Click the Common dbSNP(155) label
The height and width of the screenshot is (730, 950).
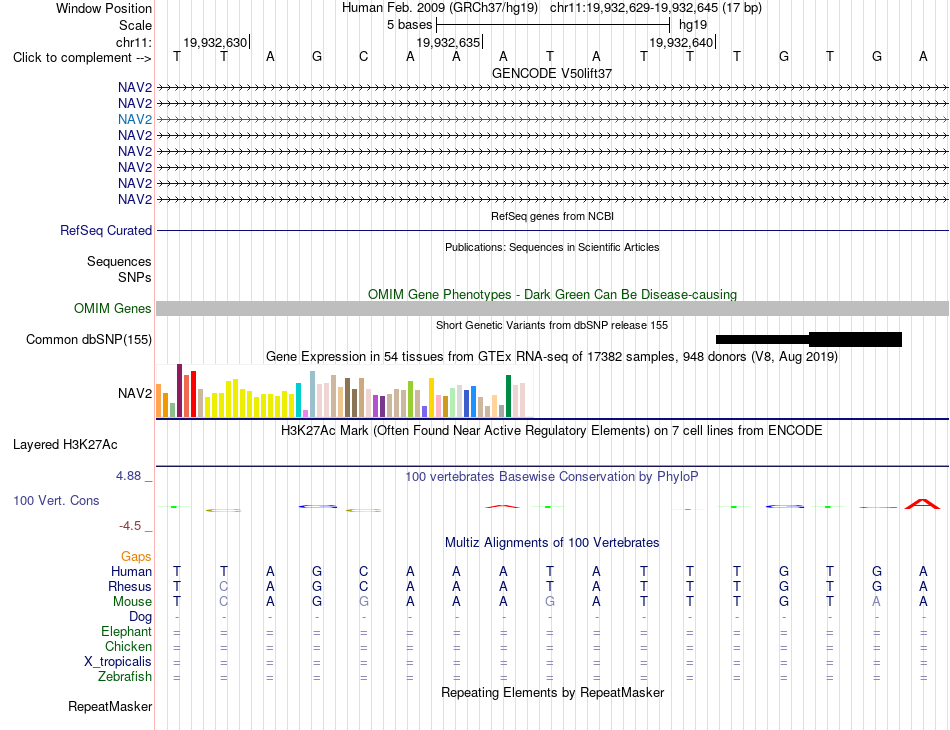coord(89,339)
